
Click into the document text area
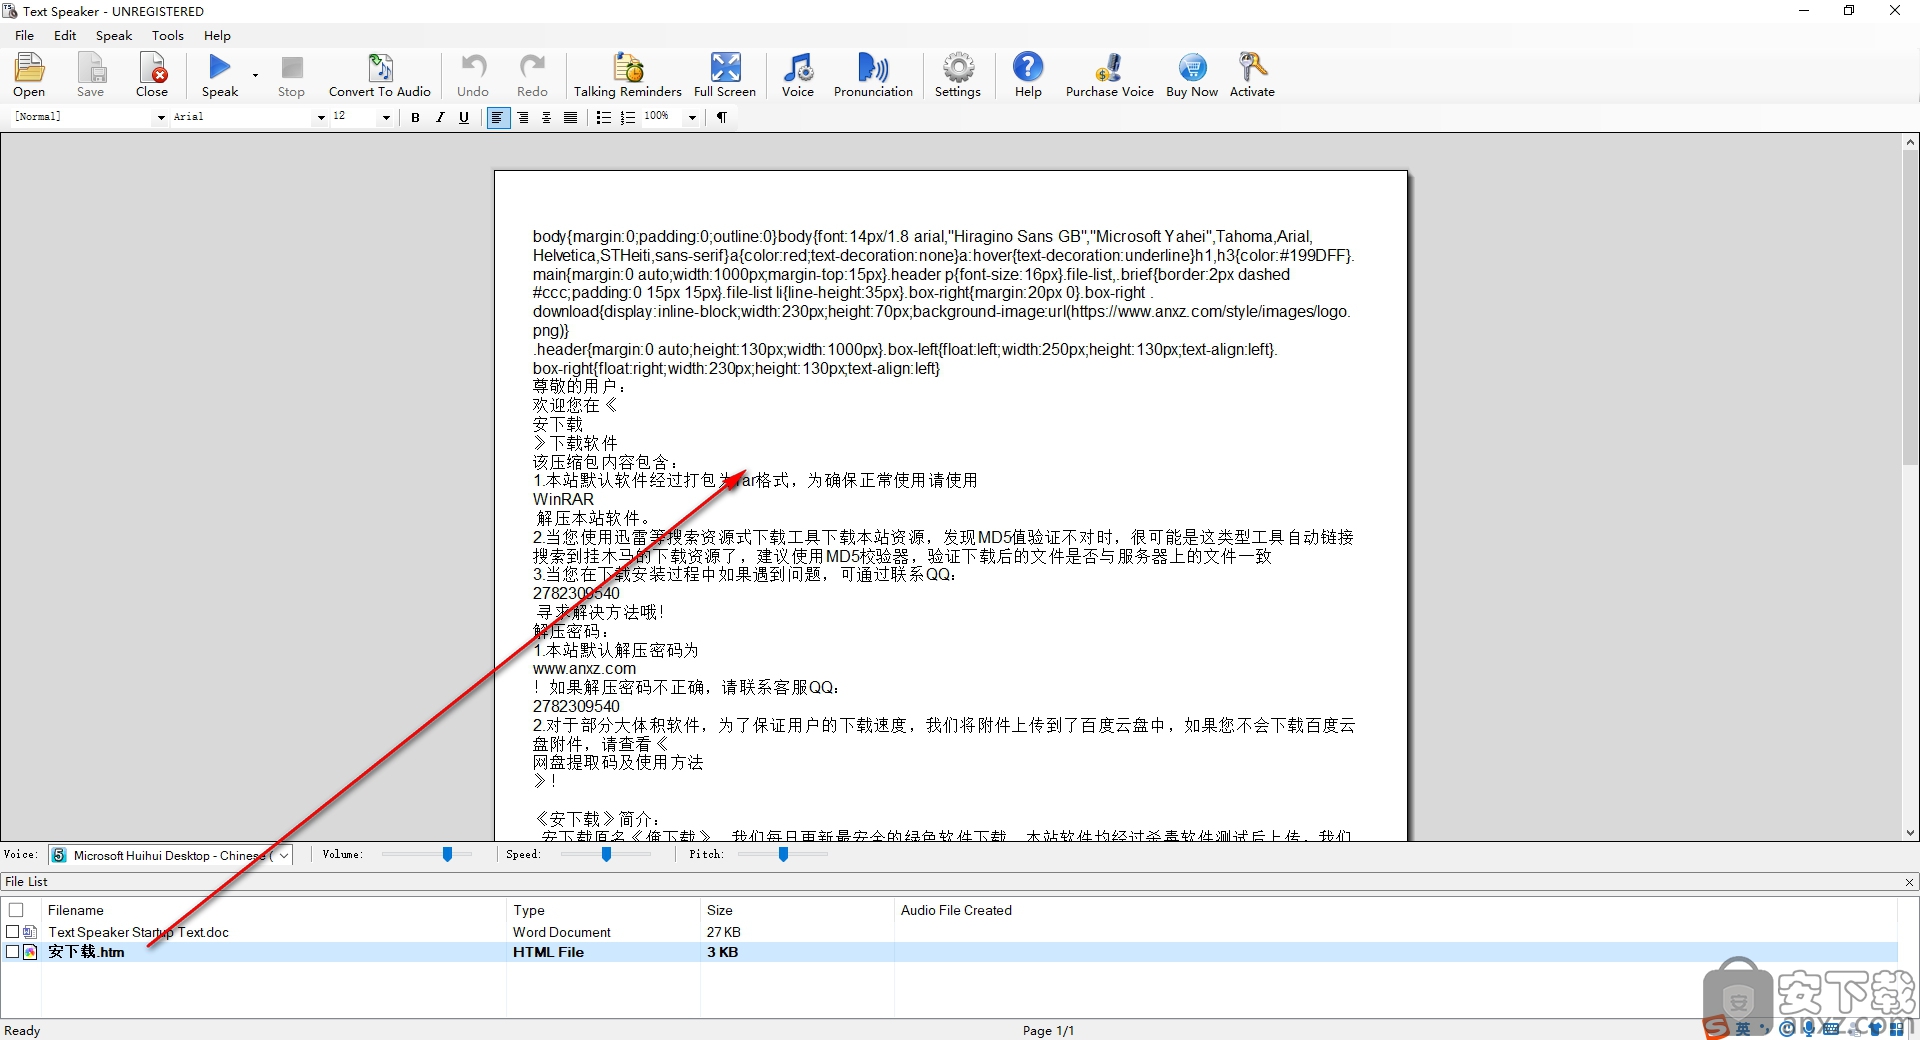click(950, 505)
